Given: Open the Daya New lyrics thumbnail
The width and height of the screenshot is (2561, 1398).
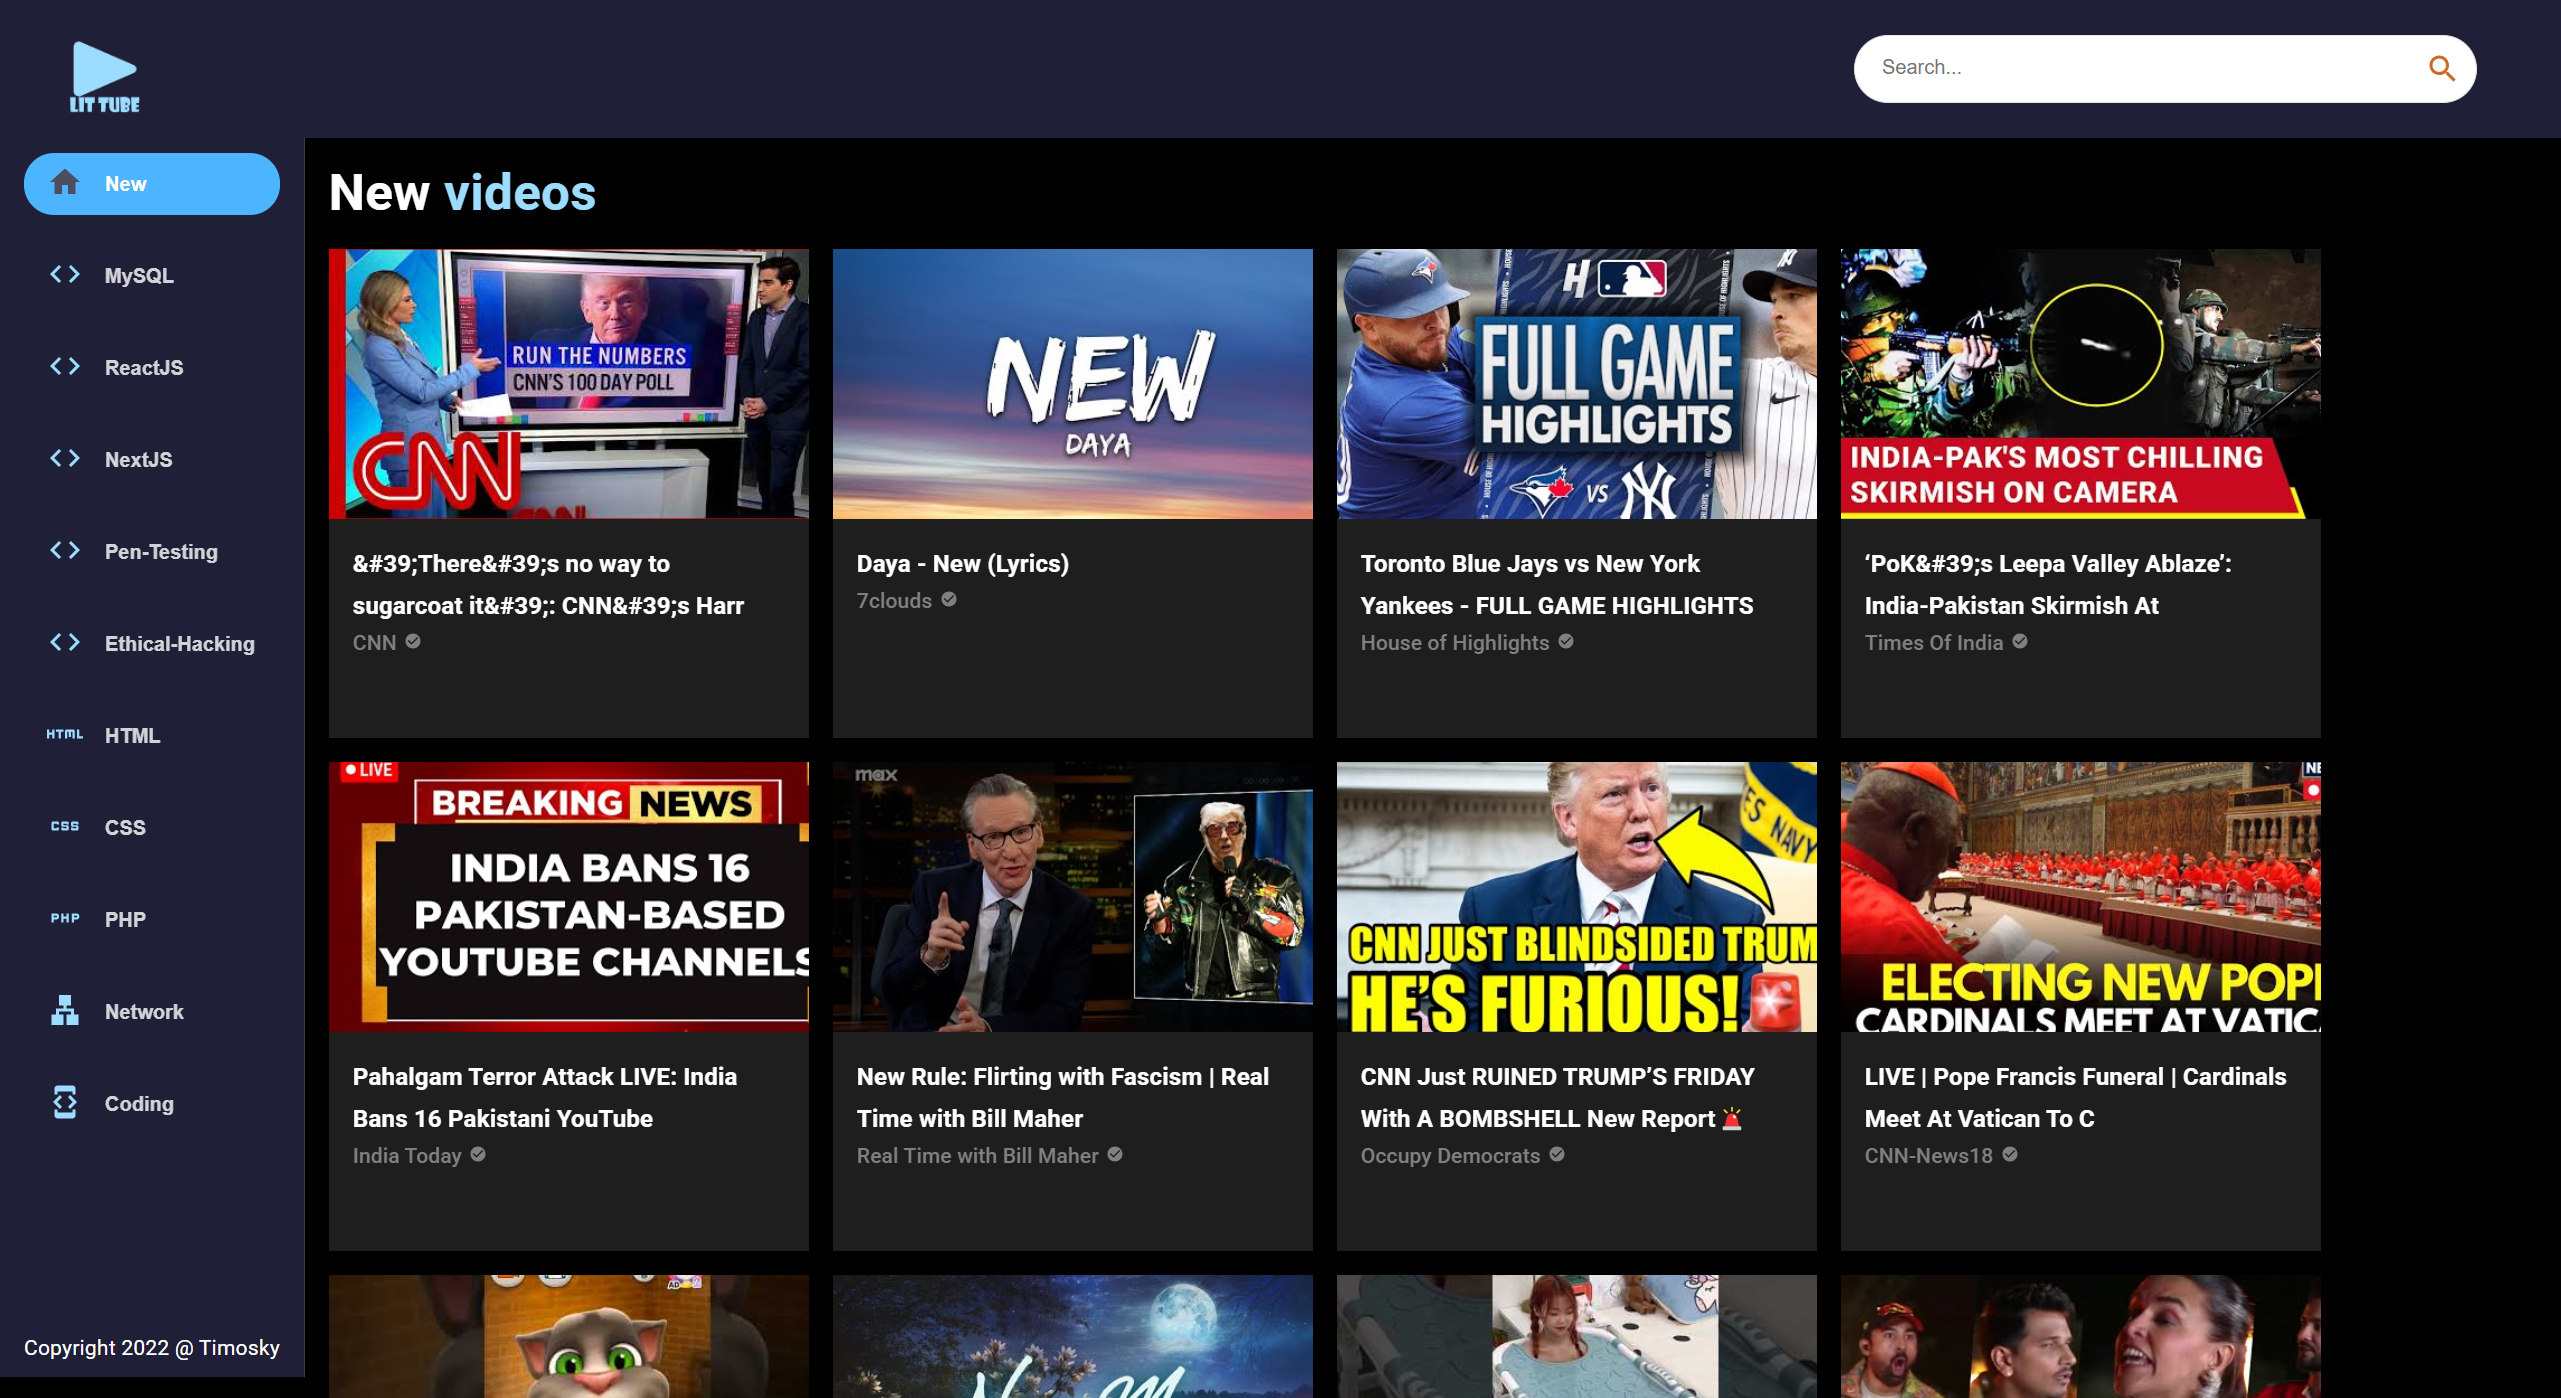Looking at the screenshot, I should [x=1073, y=384].
